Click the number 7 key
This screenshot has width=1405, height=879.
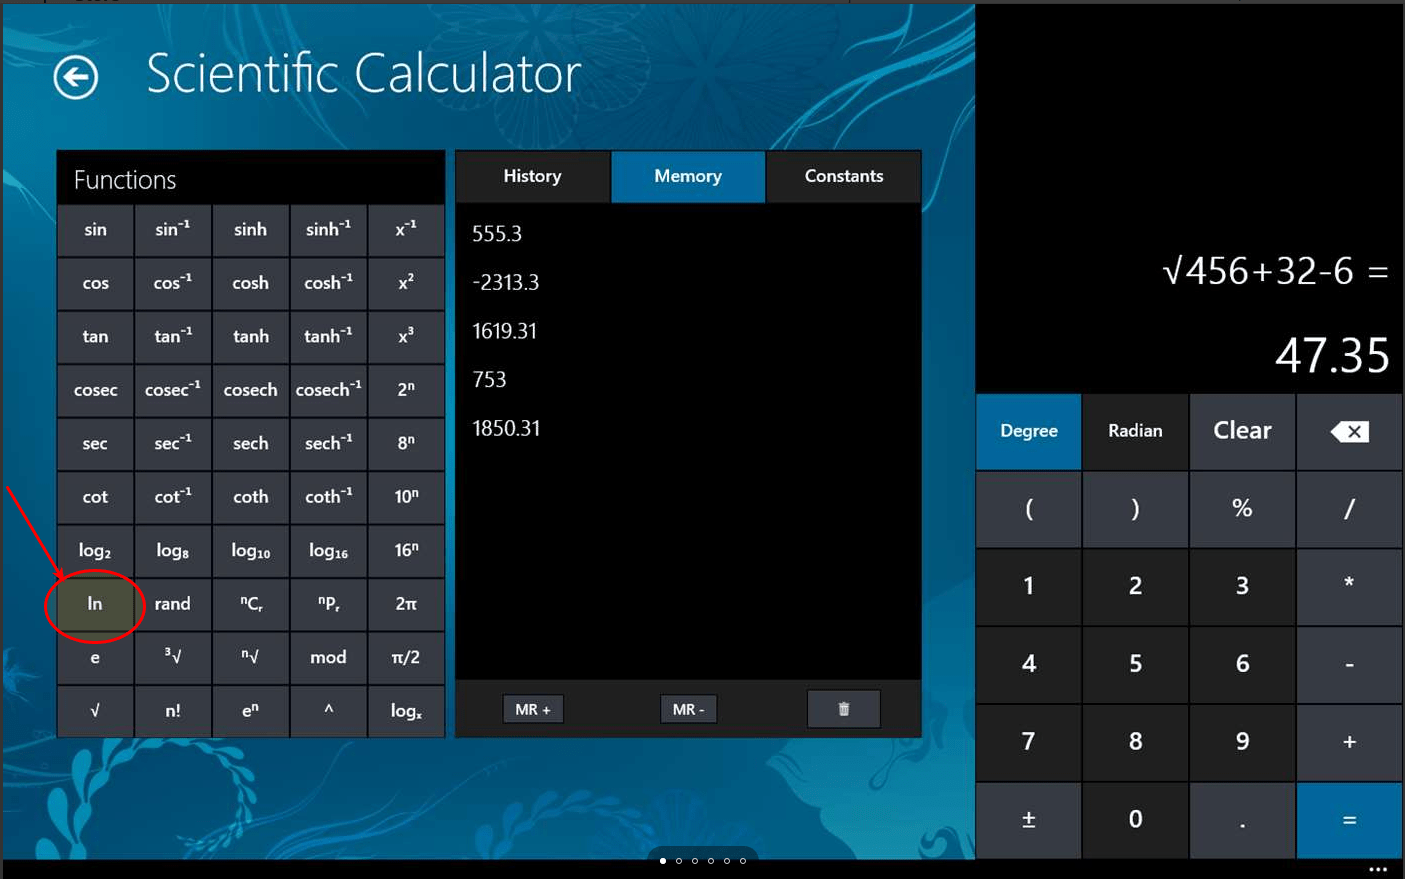click(1028, 741)
